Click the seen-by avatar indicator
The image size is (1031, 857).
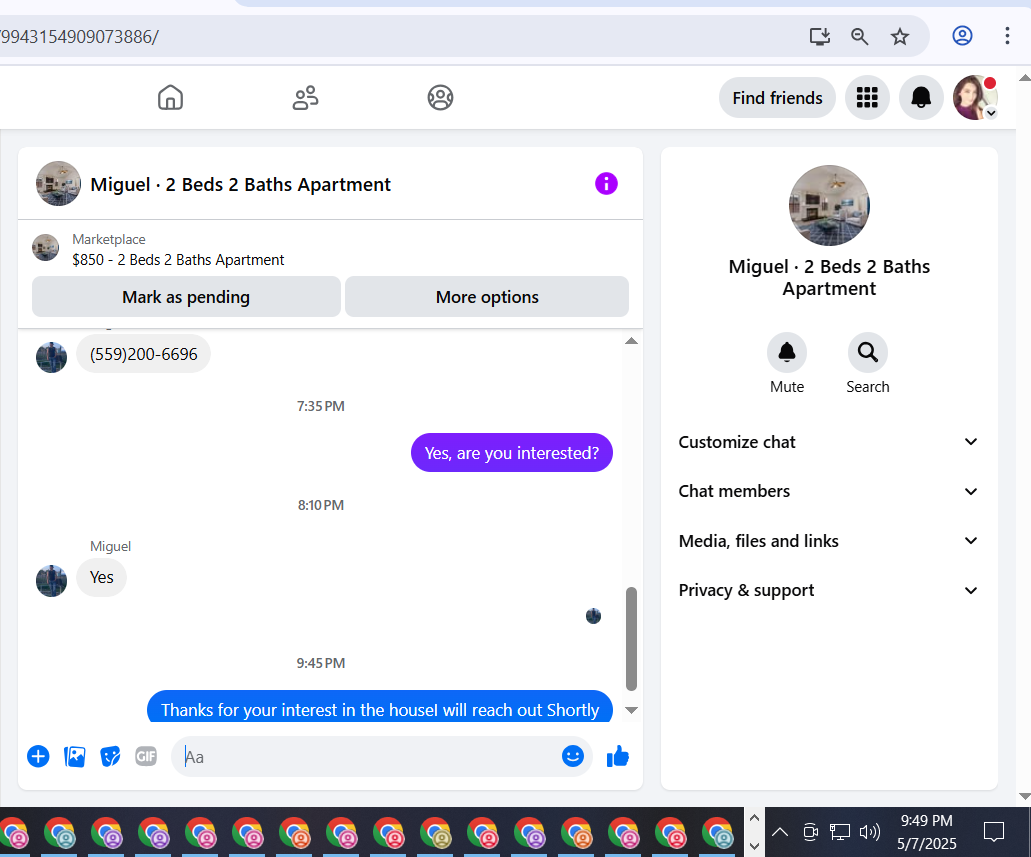click(x=593, y=616)
